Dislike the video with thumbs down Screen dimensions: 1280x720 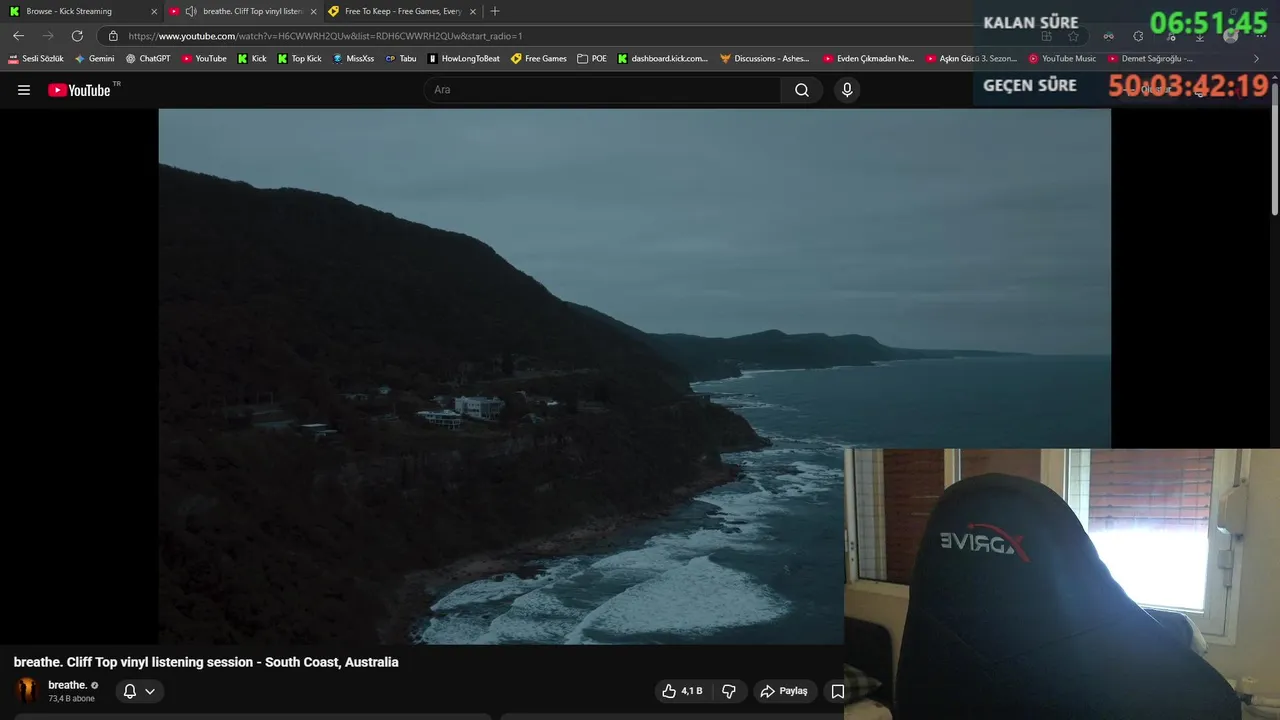pos(729,691)
